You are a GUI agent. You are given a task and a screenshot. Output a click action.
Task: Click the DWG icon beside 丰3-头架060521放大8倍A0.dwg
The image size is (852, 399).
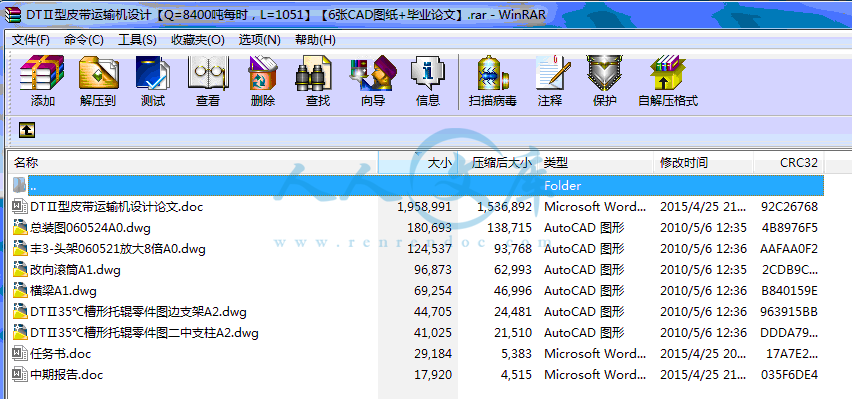(20, 248)
